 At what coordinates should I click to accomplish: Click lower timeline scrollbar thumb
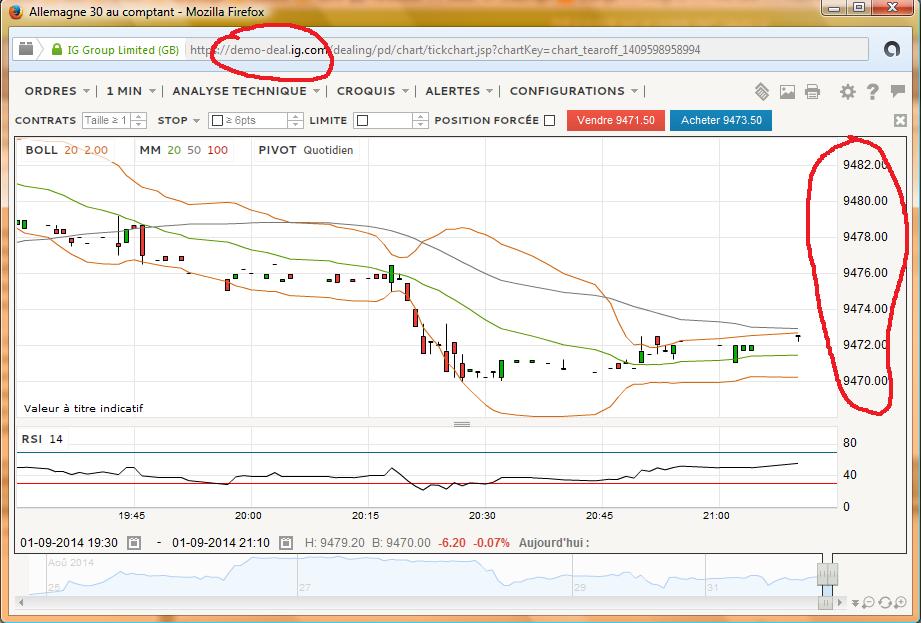(827, 602)
